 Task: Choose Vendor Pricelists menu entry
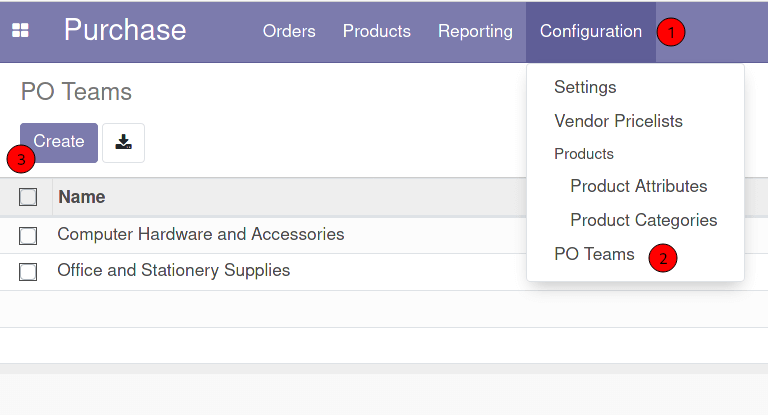[618, 121]
